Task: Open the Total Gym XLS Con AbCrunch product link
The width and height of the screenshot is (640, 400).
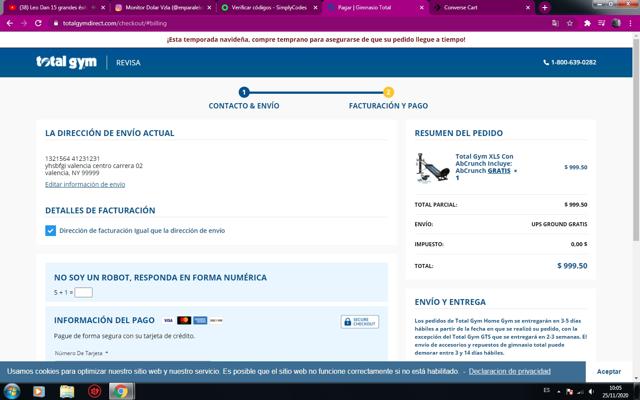Action: [485, 167]
